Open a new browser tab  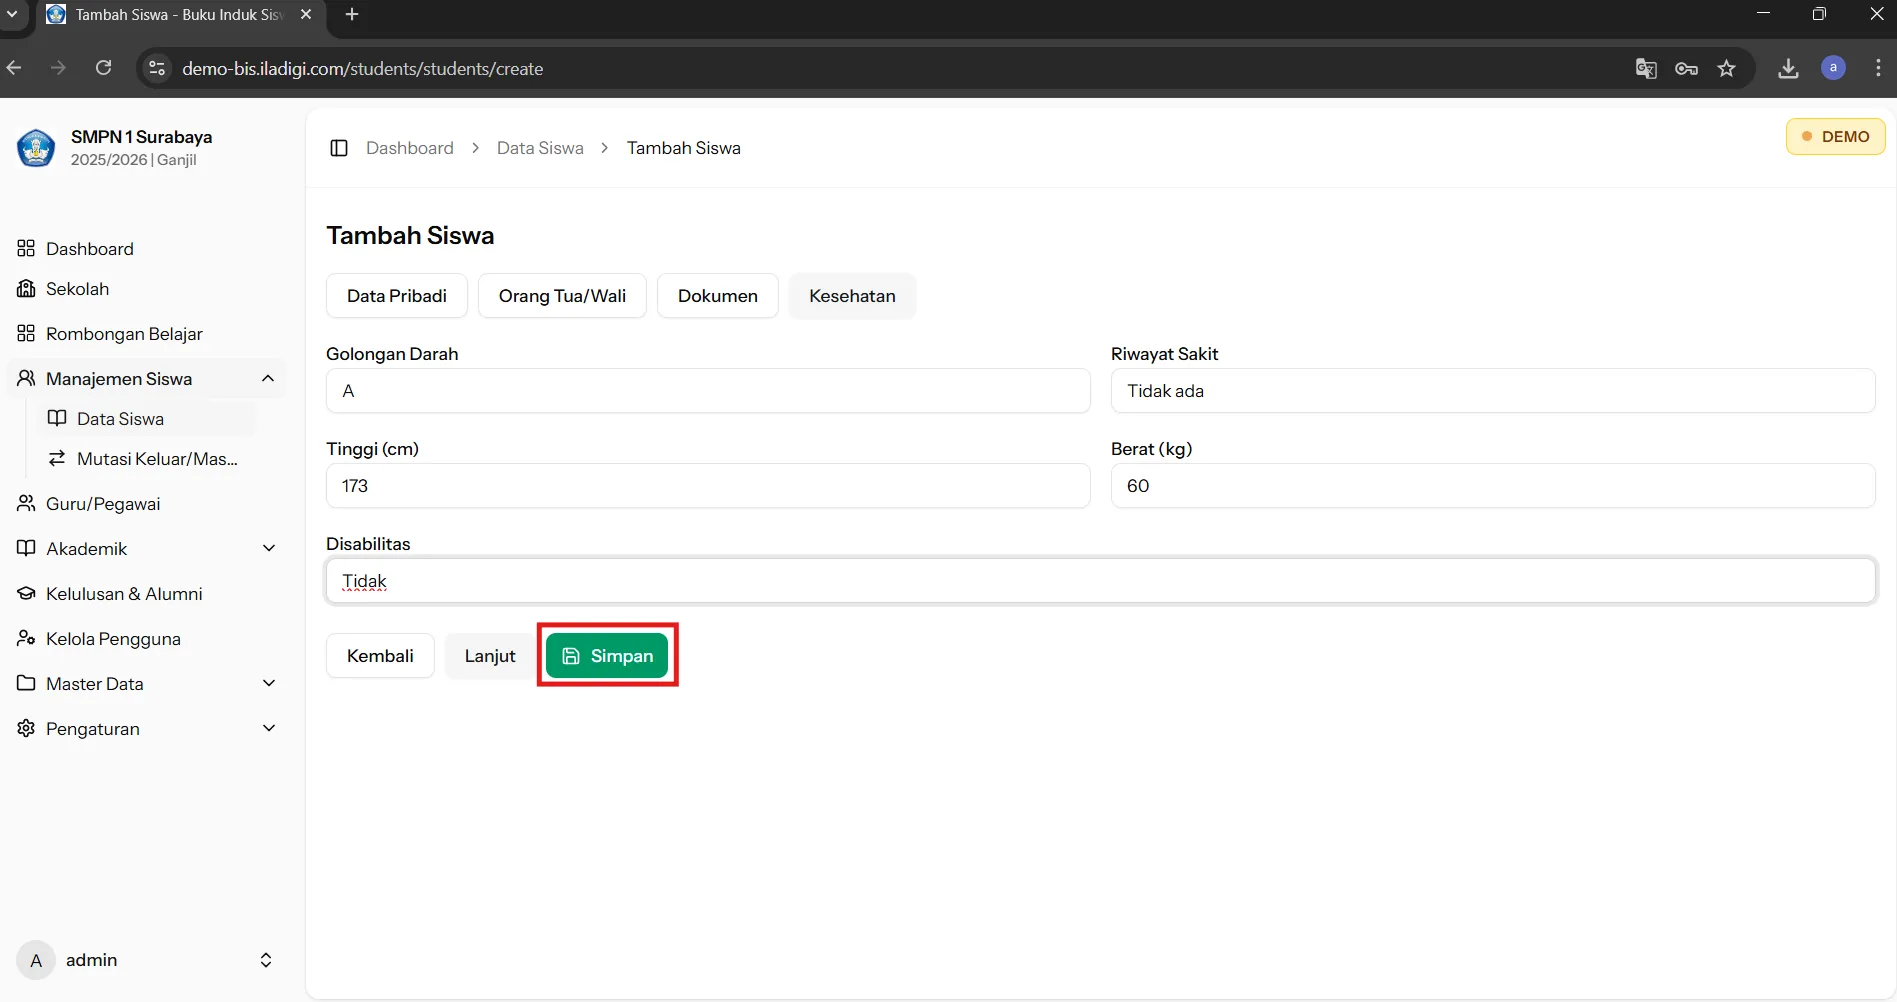click(x=352, y=14)
